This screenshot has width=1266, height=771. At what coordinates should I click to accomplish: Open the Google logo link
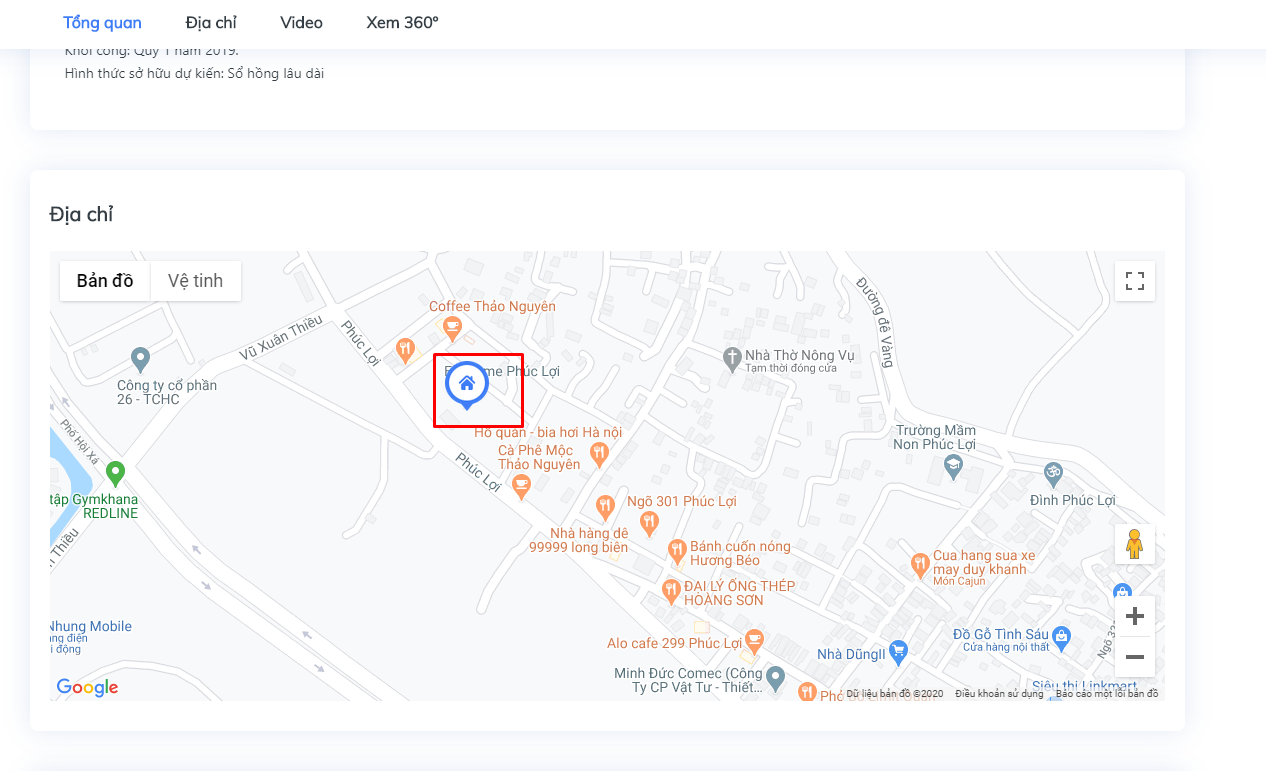coord(87,687)
